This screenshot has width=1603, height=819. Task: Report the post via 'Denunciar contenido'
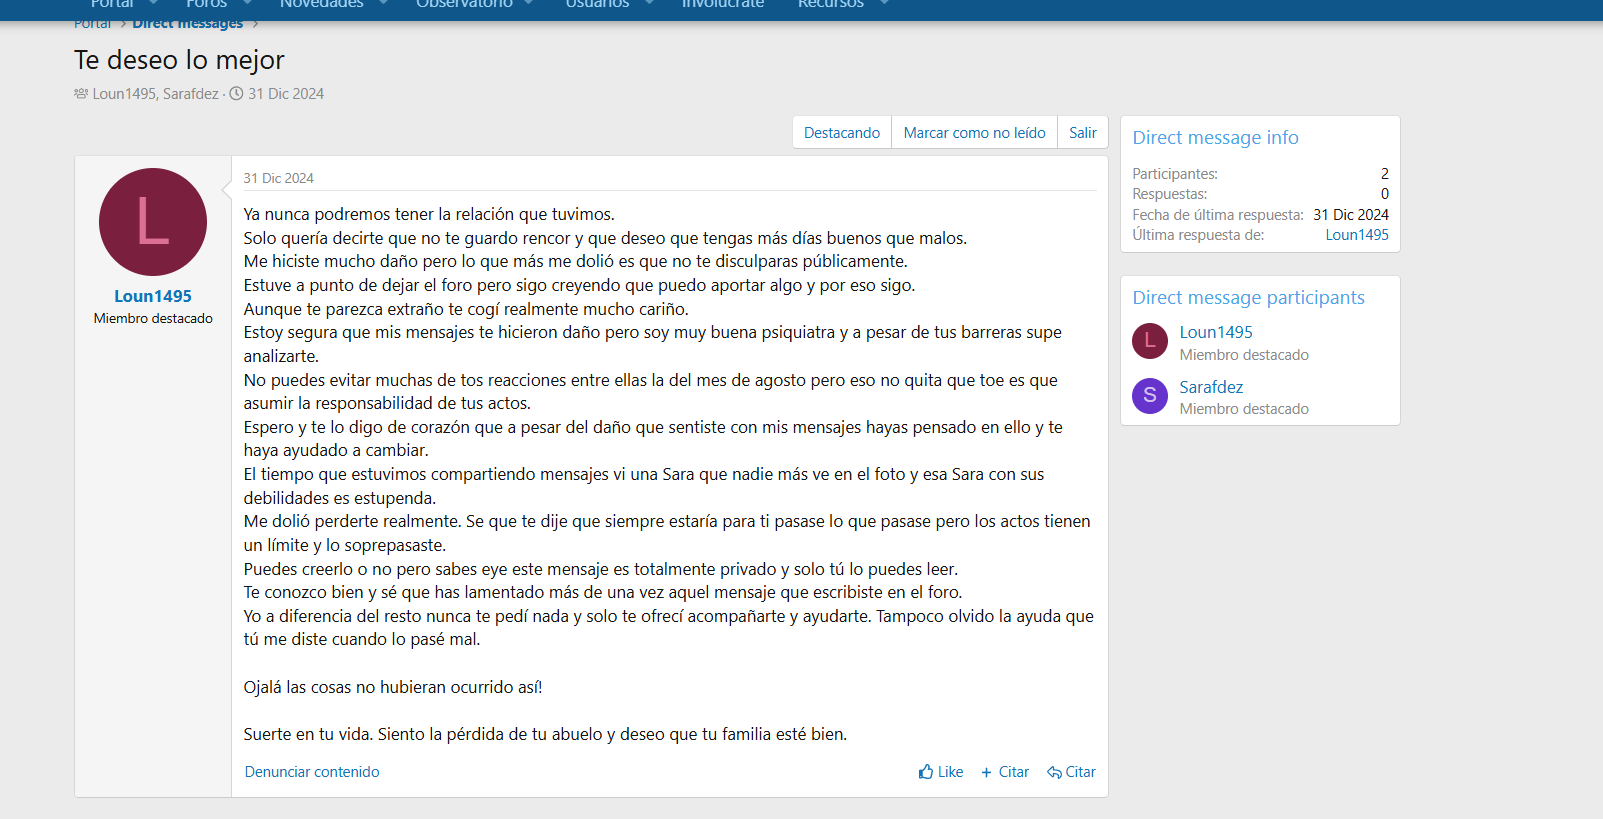point(312,772)
